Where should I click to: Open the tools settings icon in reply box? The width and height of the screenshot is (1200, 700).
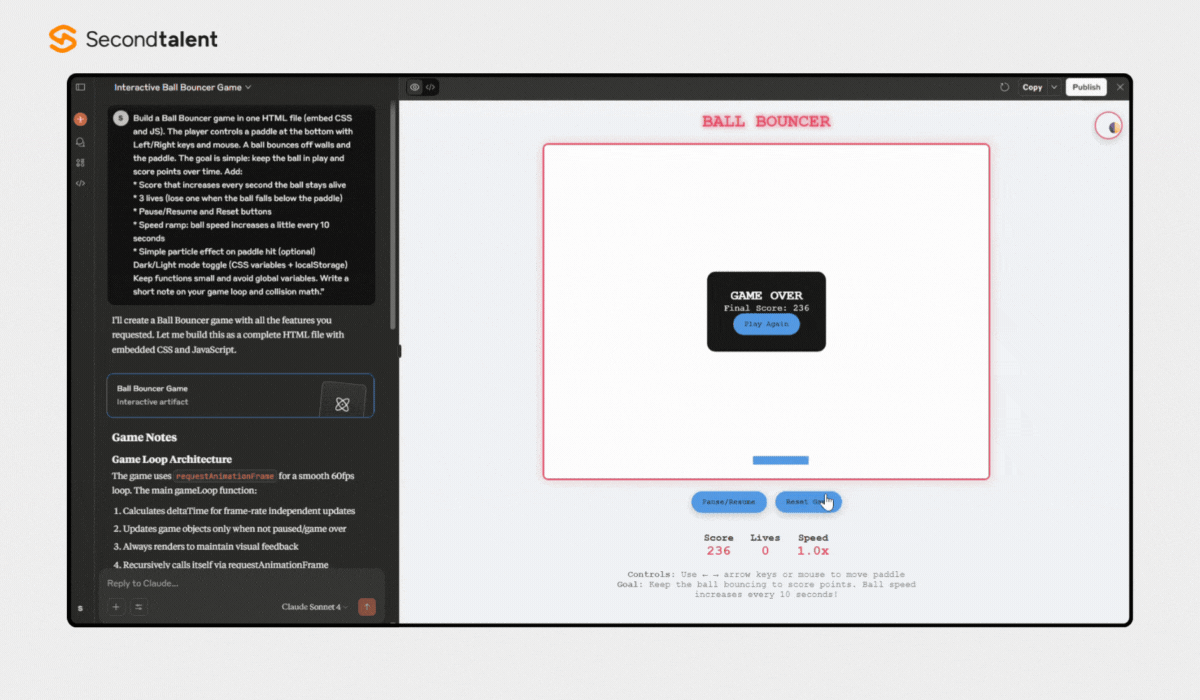139,607
